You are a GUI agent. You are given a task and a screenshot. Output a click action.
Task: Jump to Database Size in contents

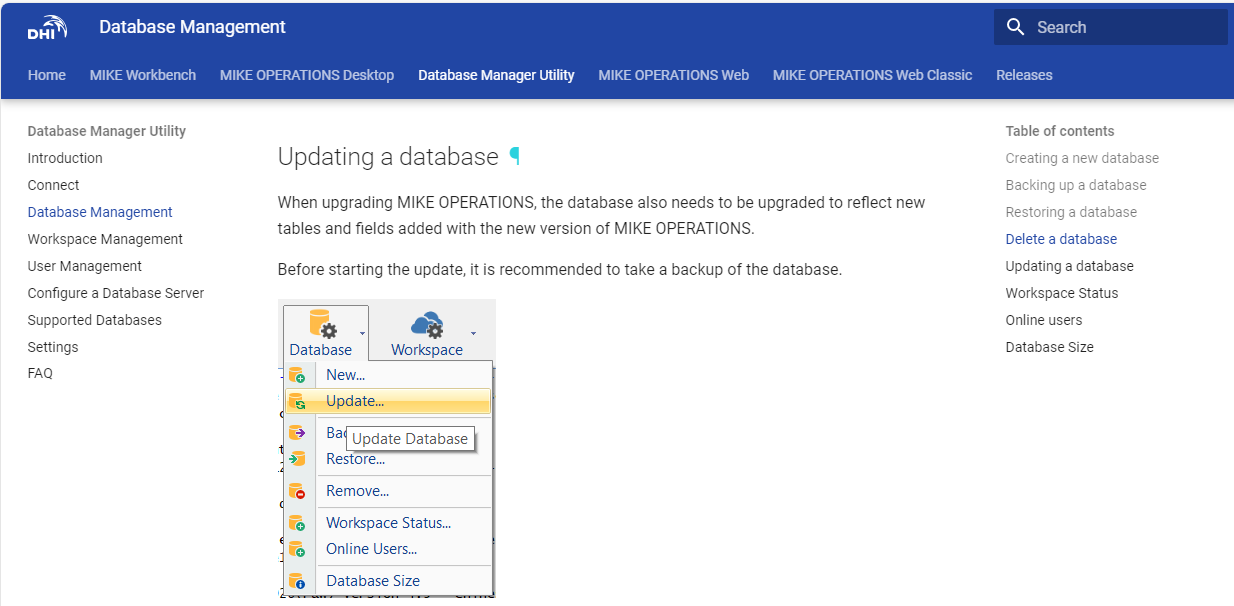click(1050, 347)
